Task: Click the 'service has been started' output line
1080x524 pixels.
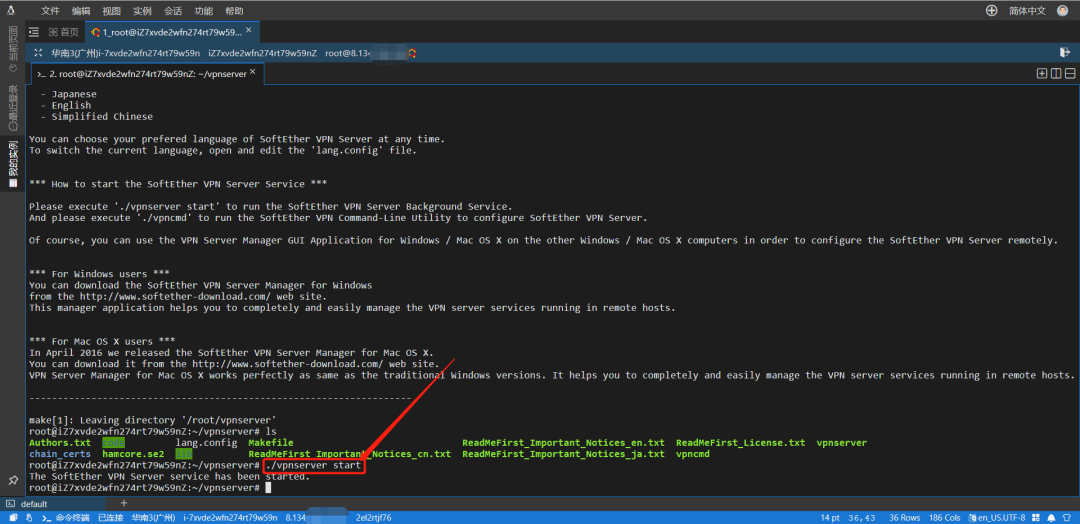Action: click(x=169, y=476)
